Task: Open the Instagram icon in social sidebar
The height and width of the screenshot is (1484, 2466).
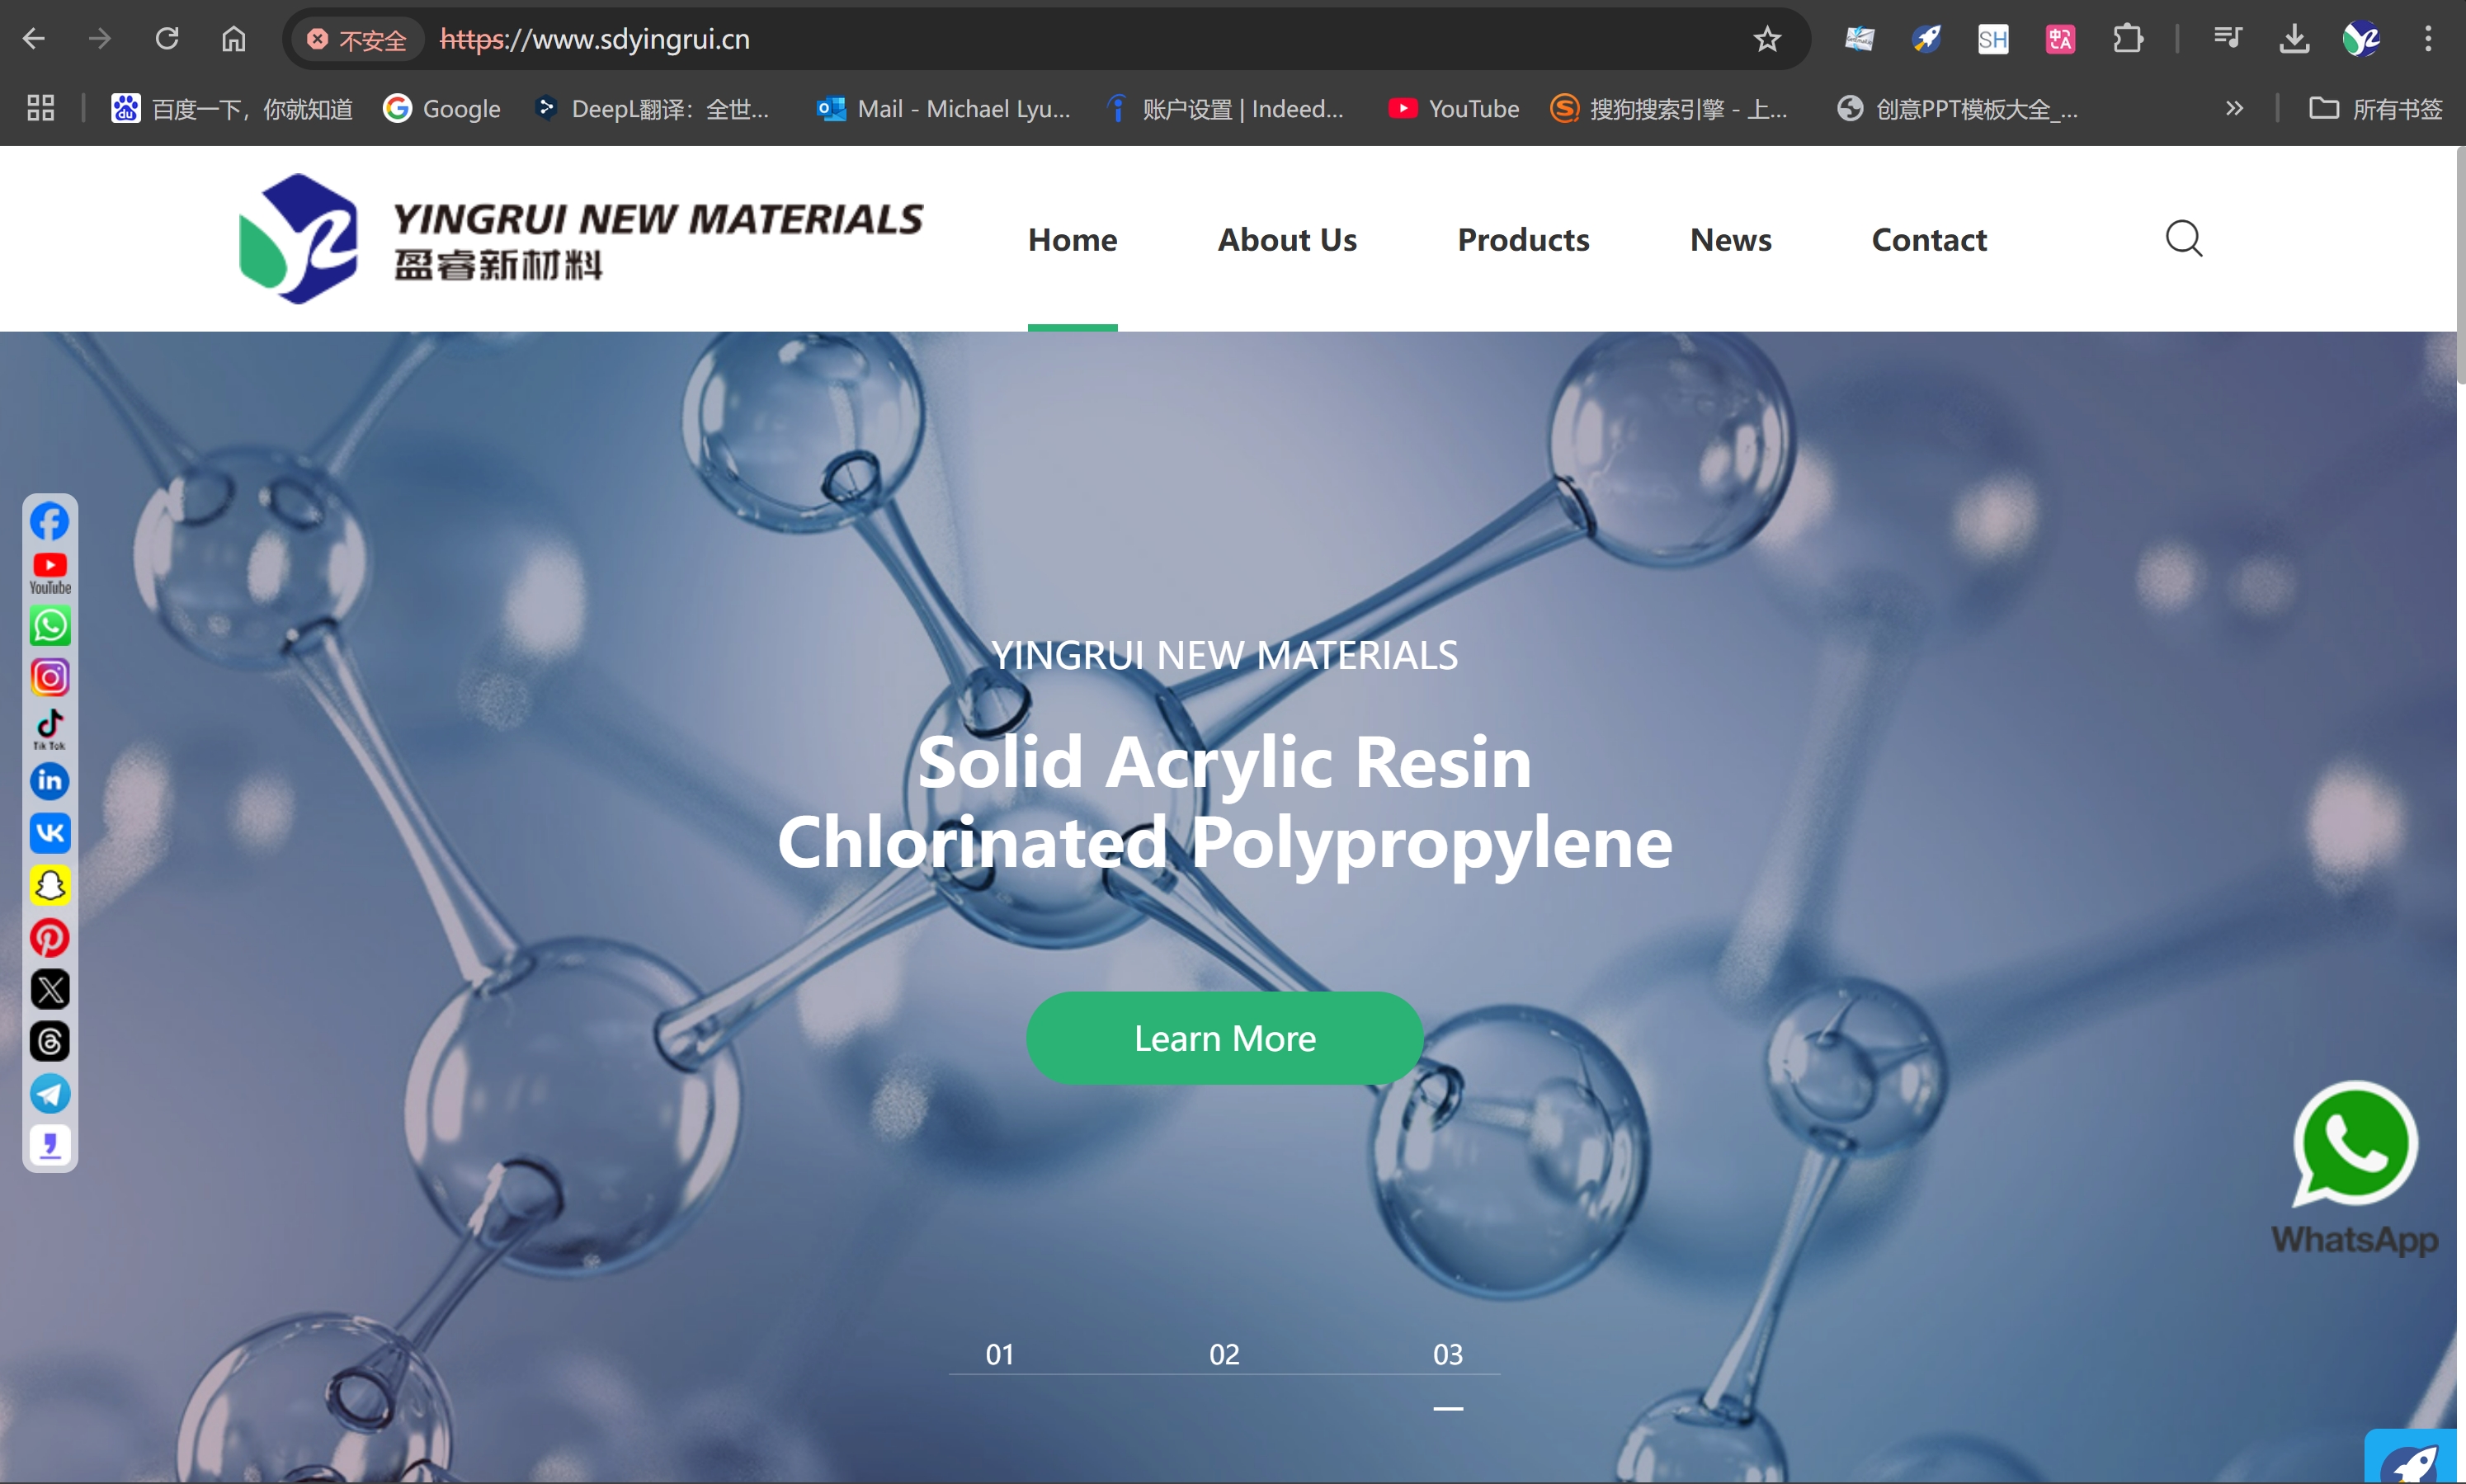Action: click(x=50, y=677)
